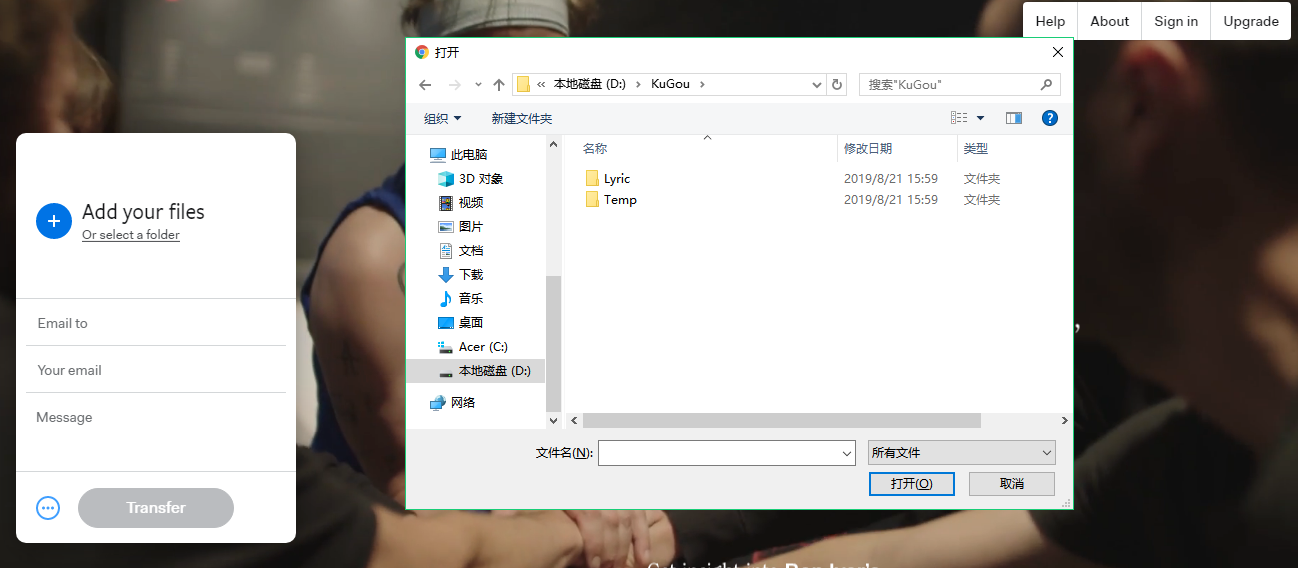Click the Or select a folder link
The image size is (1298, 568).
(131, 235)
